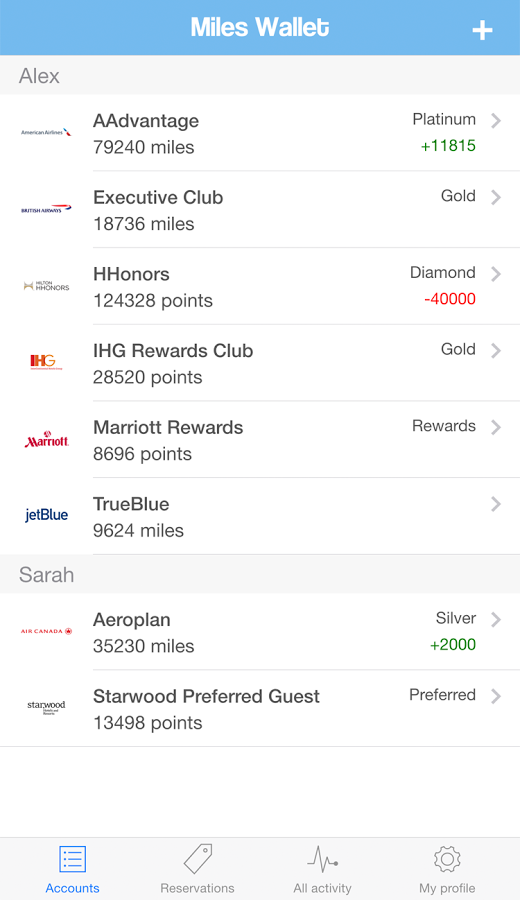Viewport: 520px width, 900px height.
Task: Expand HHonors details with its chevron
Action: coord(496,274)
